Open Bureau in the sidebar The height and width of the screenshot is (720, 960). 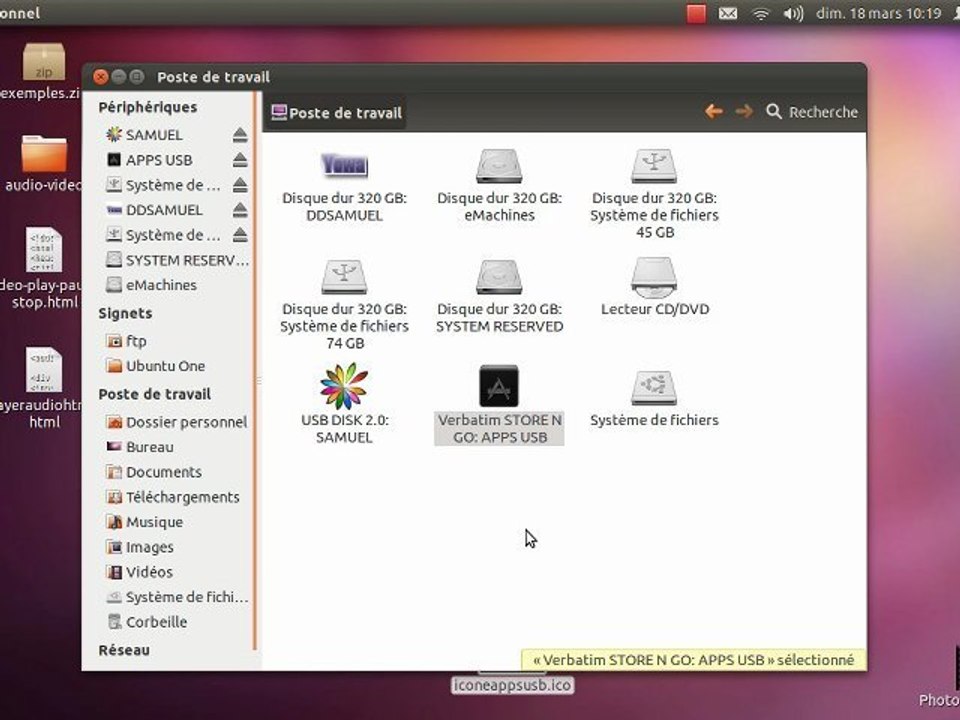(140, 447)
